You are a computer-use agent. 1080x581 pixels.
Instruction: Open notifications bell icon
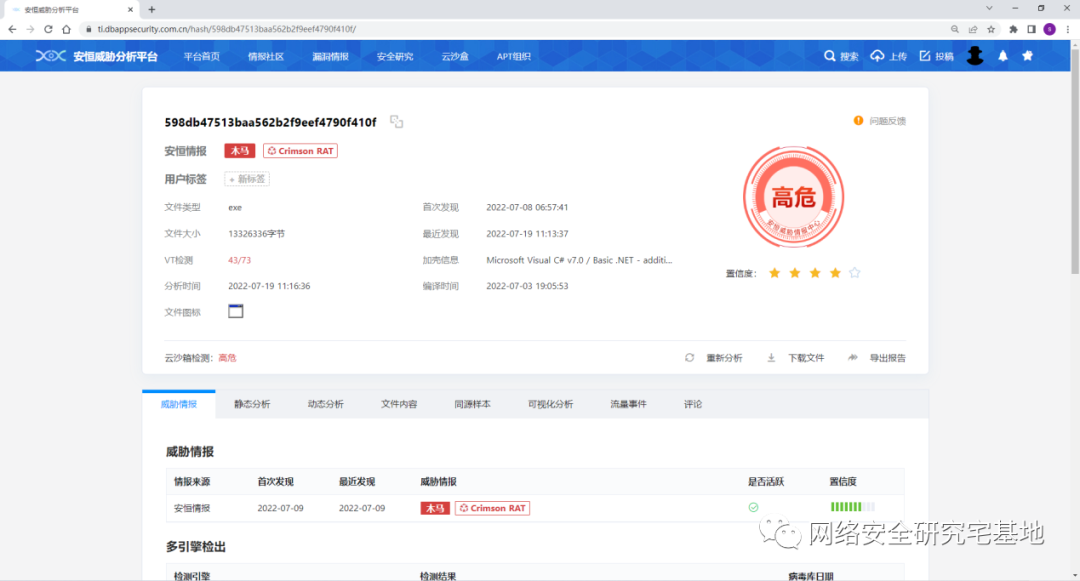(1003, 56)
